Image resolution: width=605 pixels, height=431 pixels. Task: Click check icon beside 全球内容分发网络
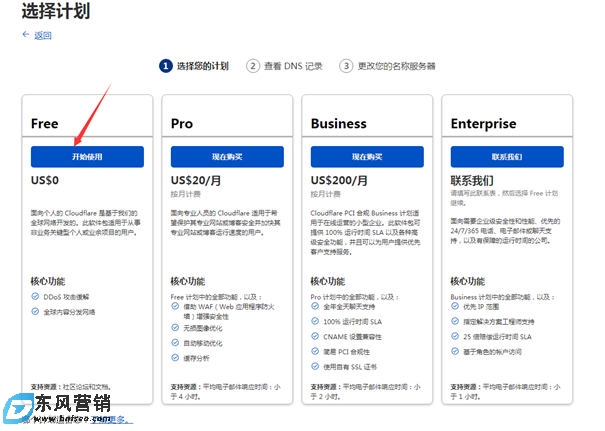pyautogui.click(x=35, y=311)
